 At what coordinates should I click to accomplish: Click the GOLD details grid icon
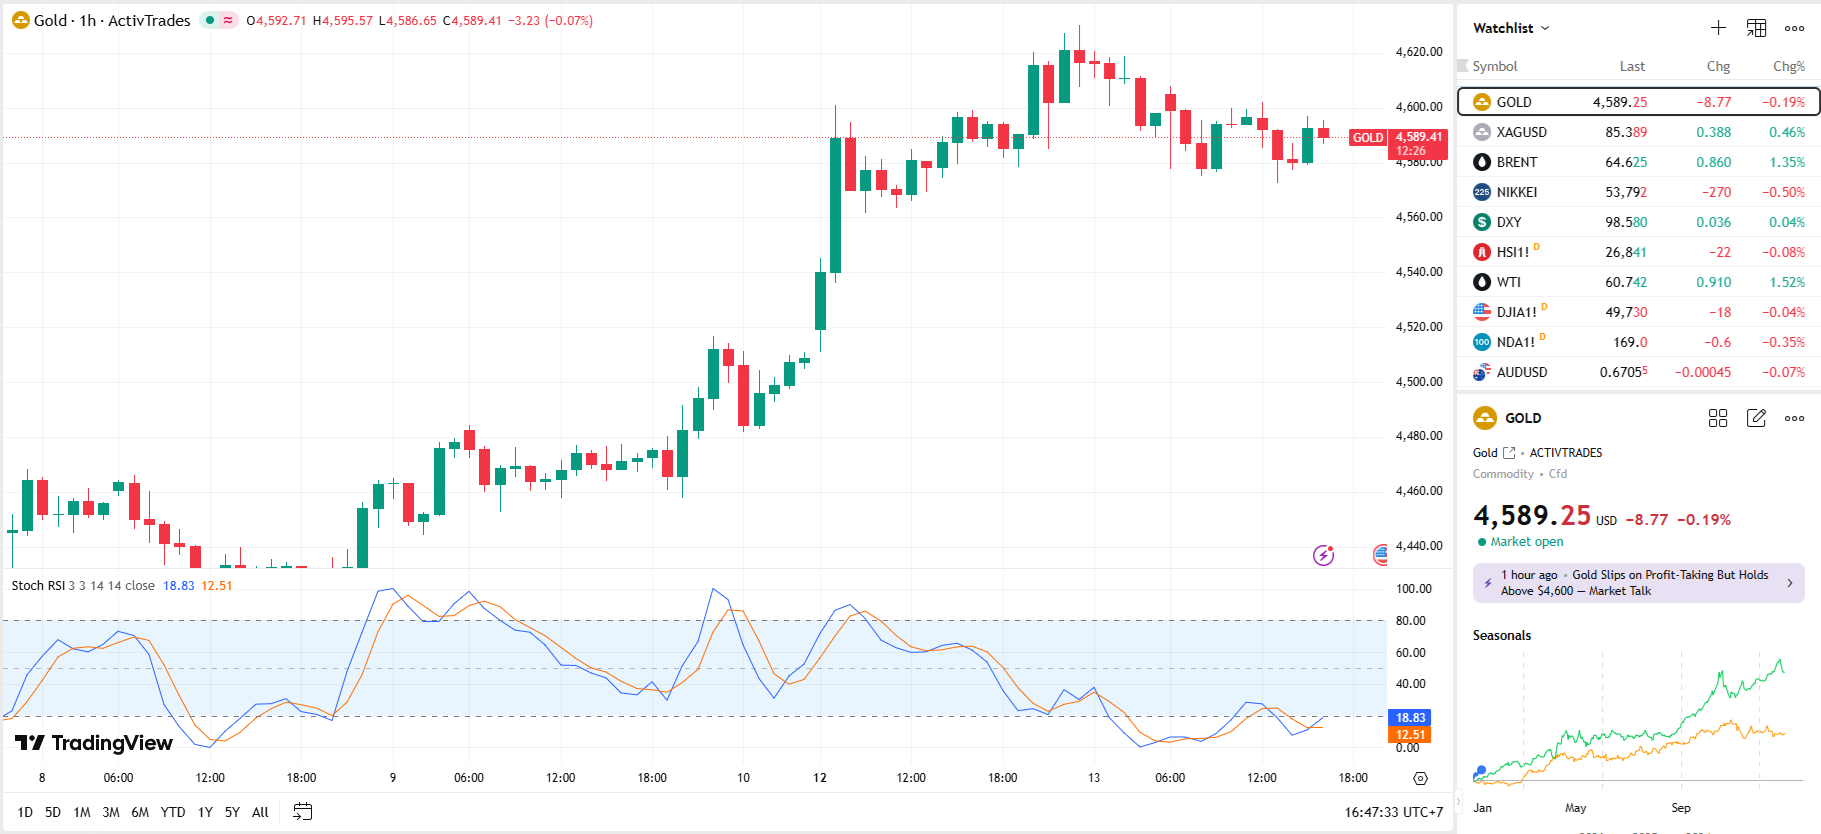coord(1718,418)
